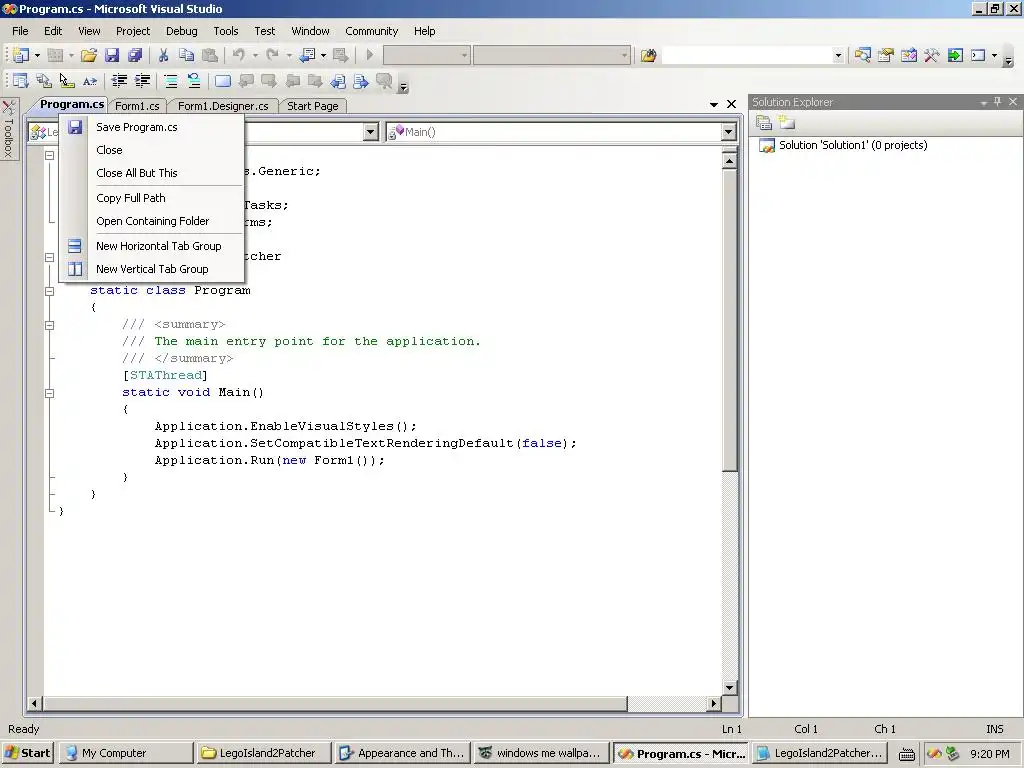The width and height of the screenshot is (1024, 768).
Task: Open the Navigate Backward dropdown arrow
Action: (323, 56)
